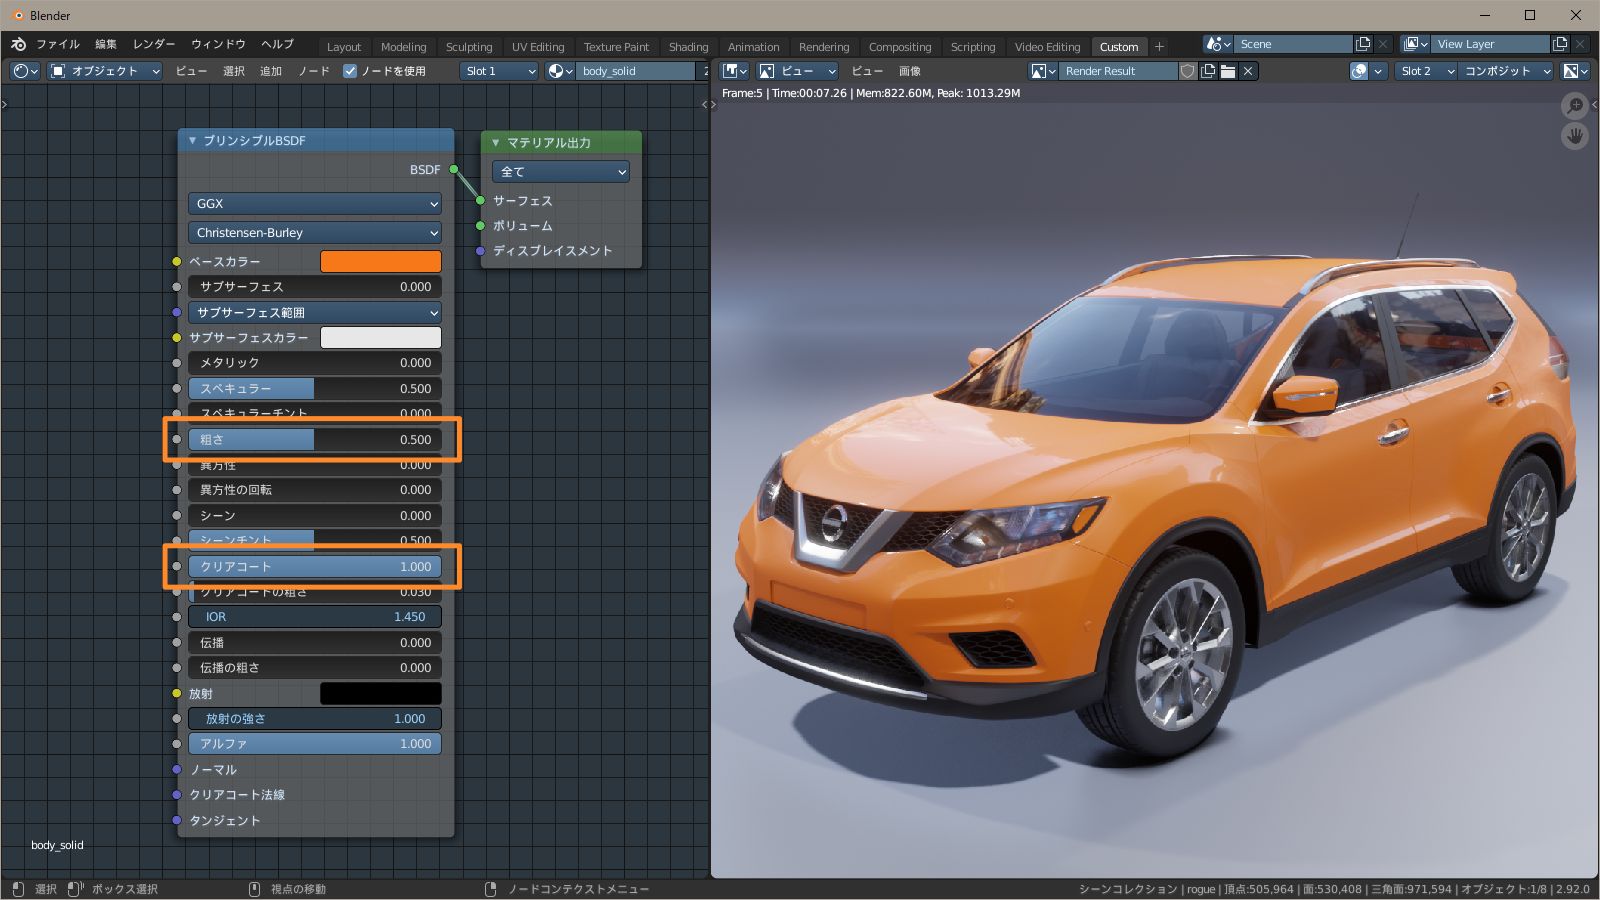Open the Slot 1 material slot dropdown
Screen dimensions: 1600x900
pos(500,71)
